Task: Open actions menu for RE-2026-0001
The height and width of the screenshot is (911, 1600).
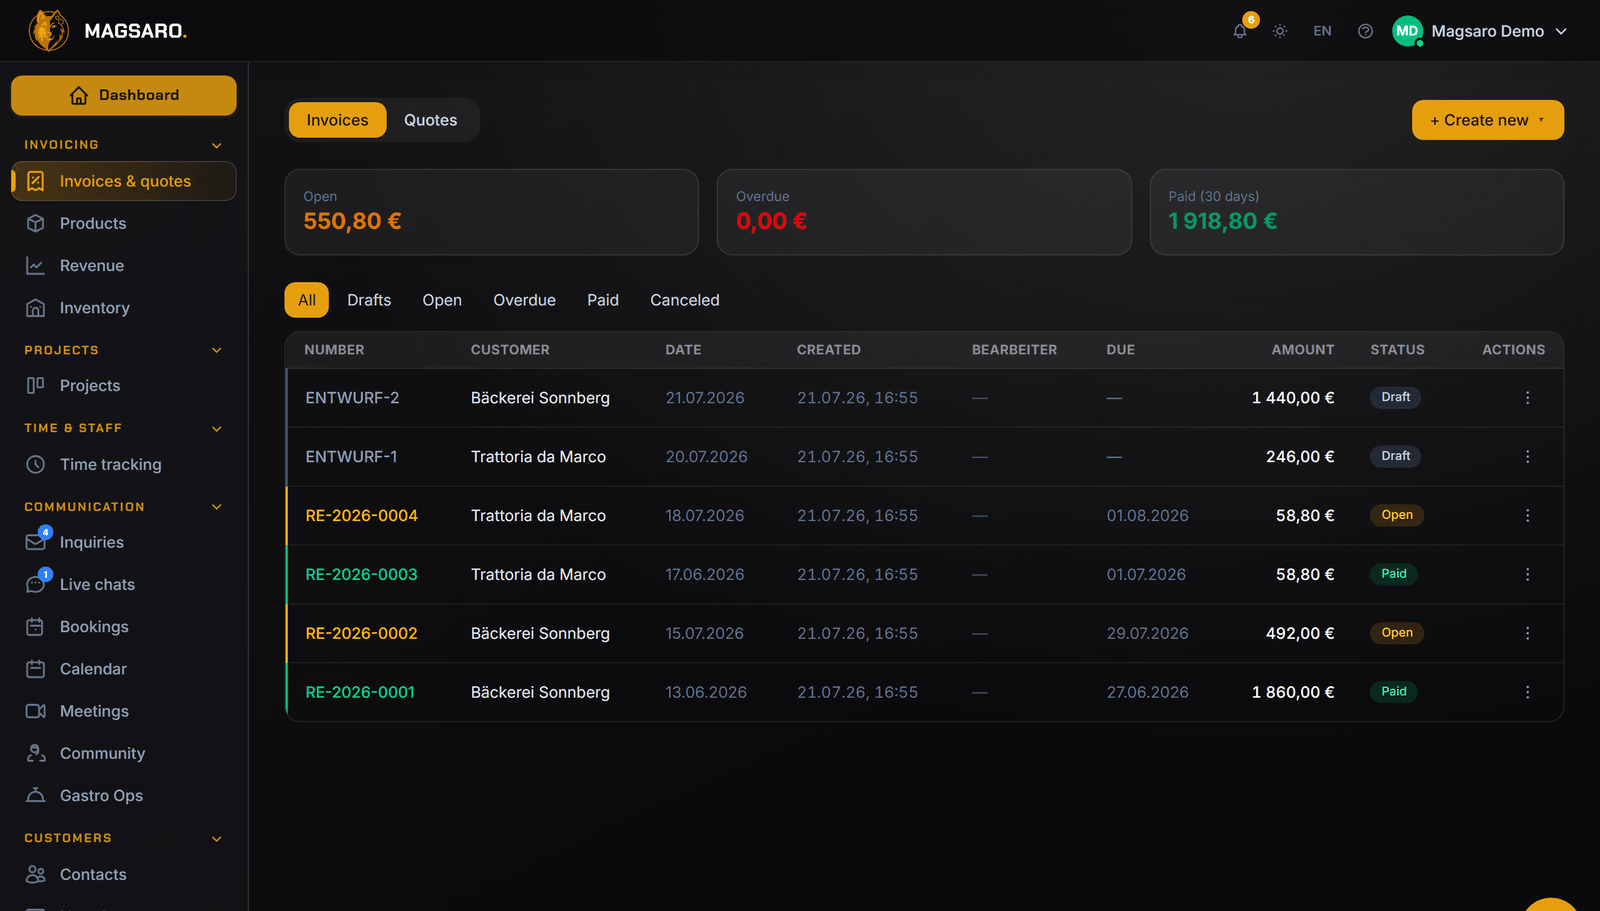Action: [1527, 692]
